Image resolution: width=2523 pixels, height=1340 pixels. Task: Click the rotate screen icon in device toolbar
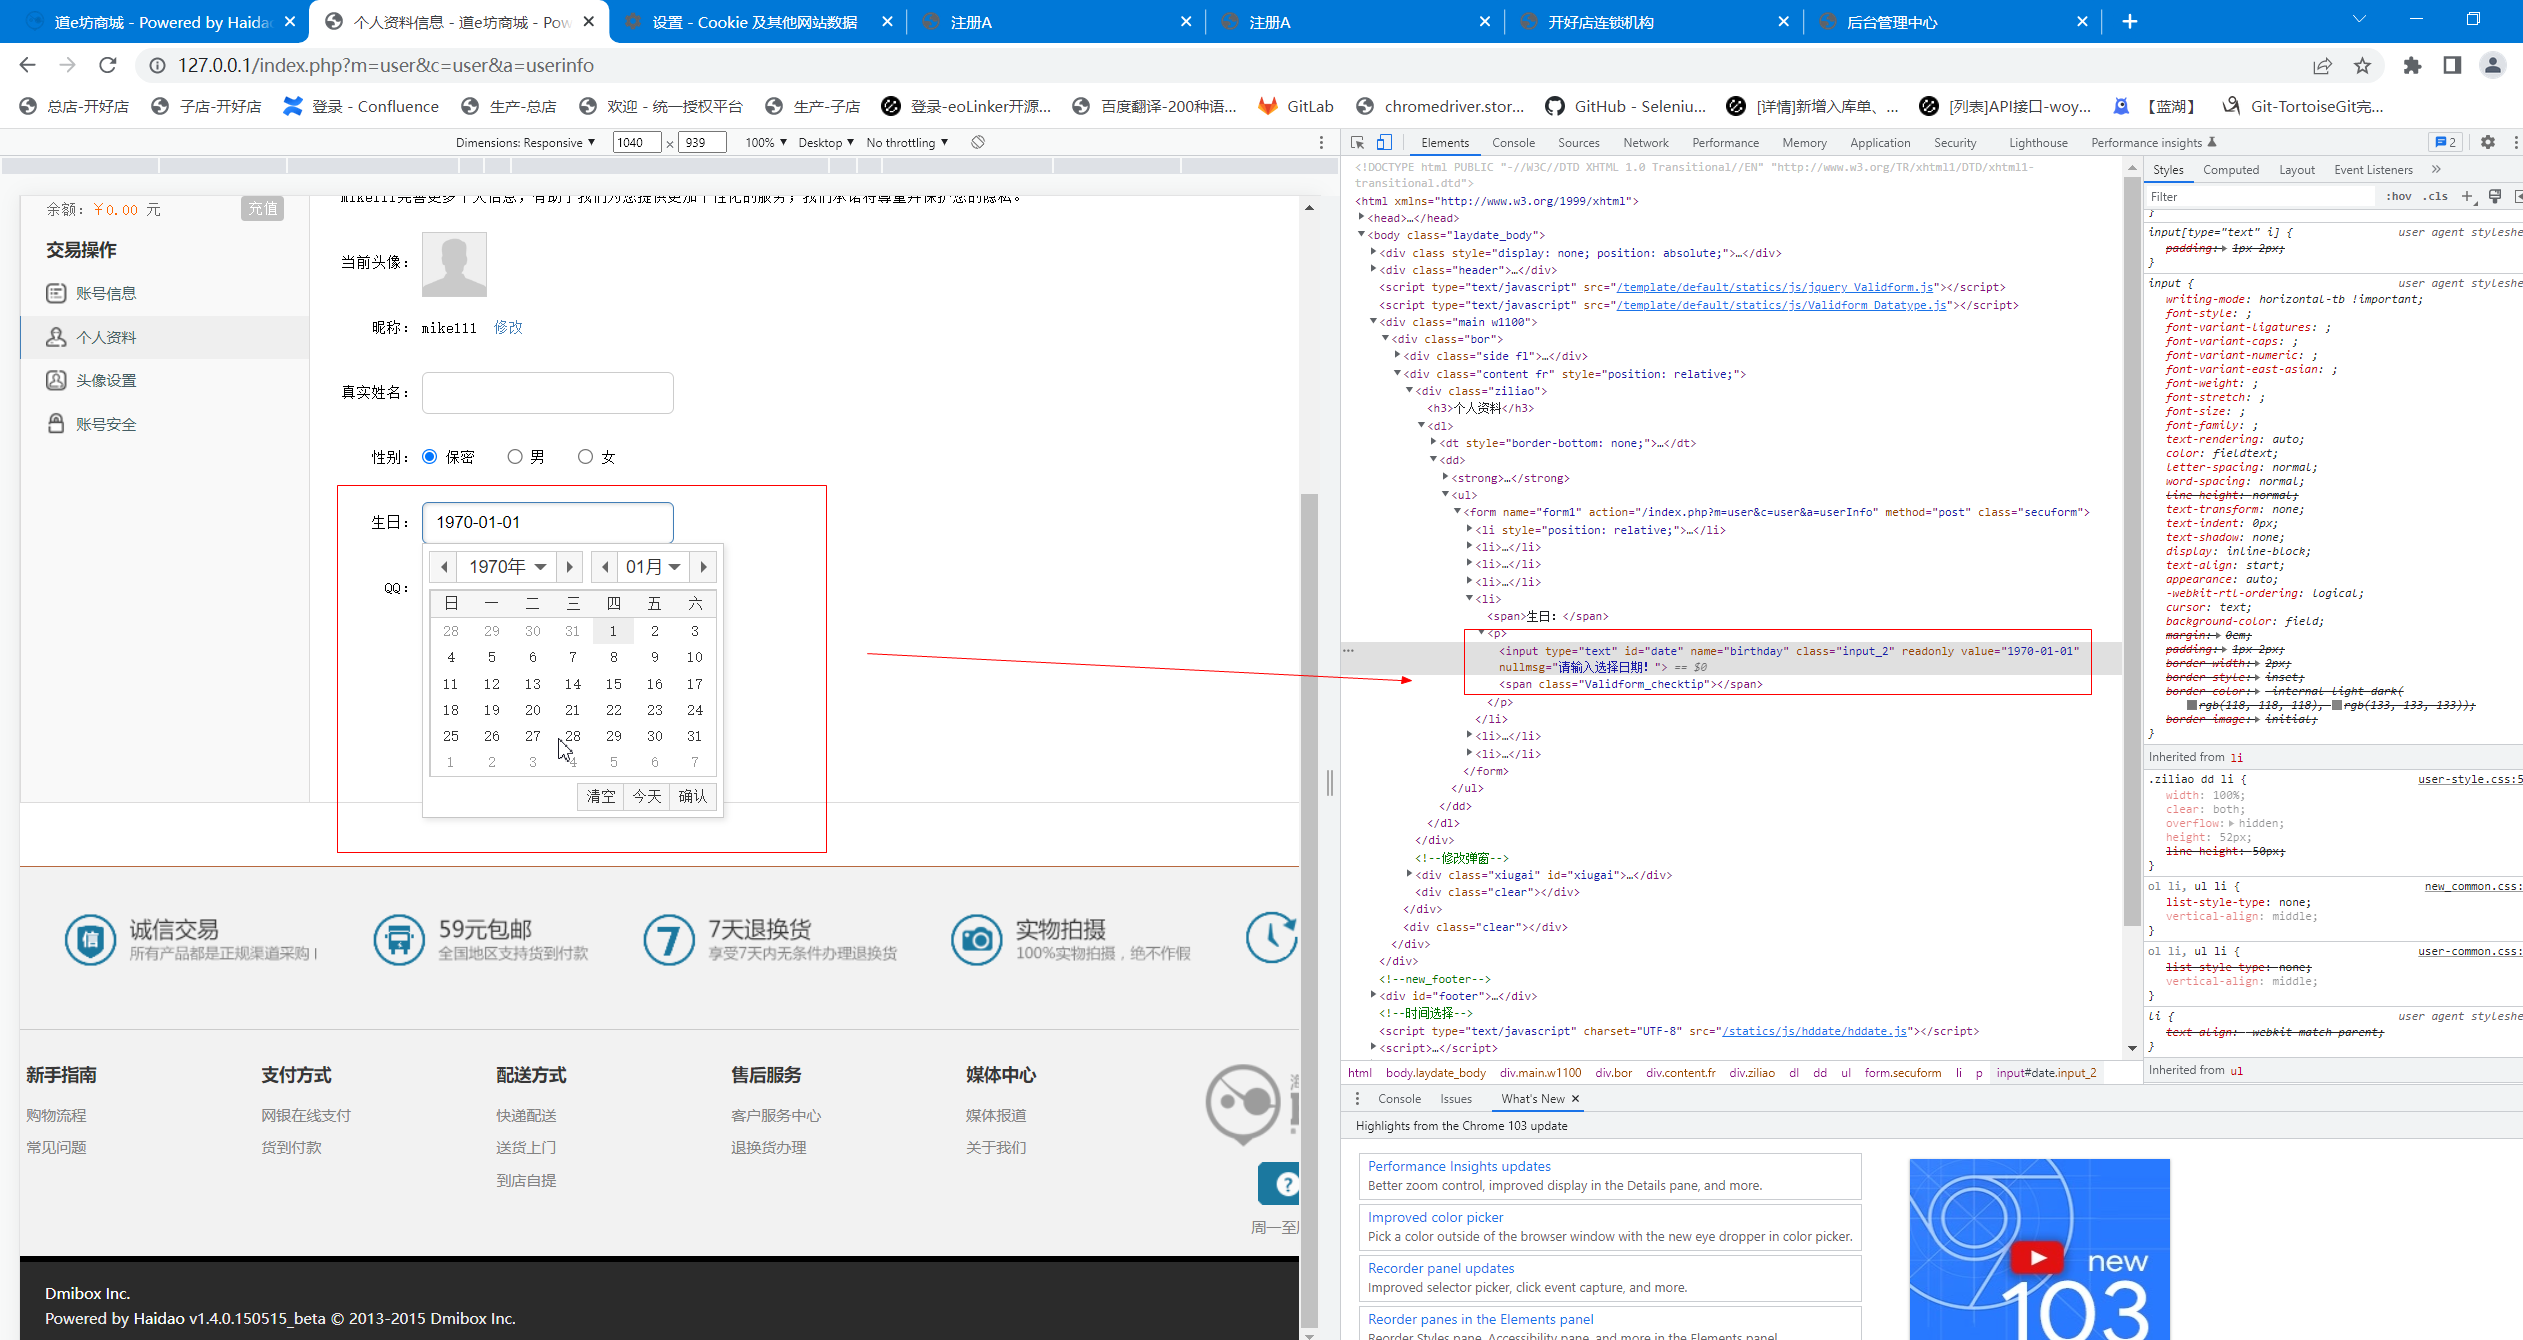[x=978, y=143]
